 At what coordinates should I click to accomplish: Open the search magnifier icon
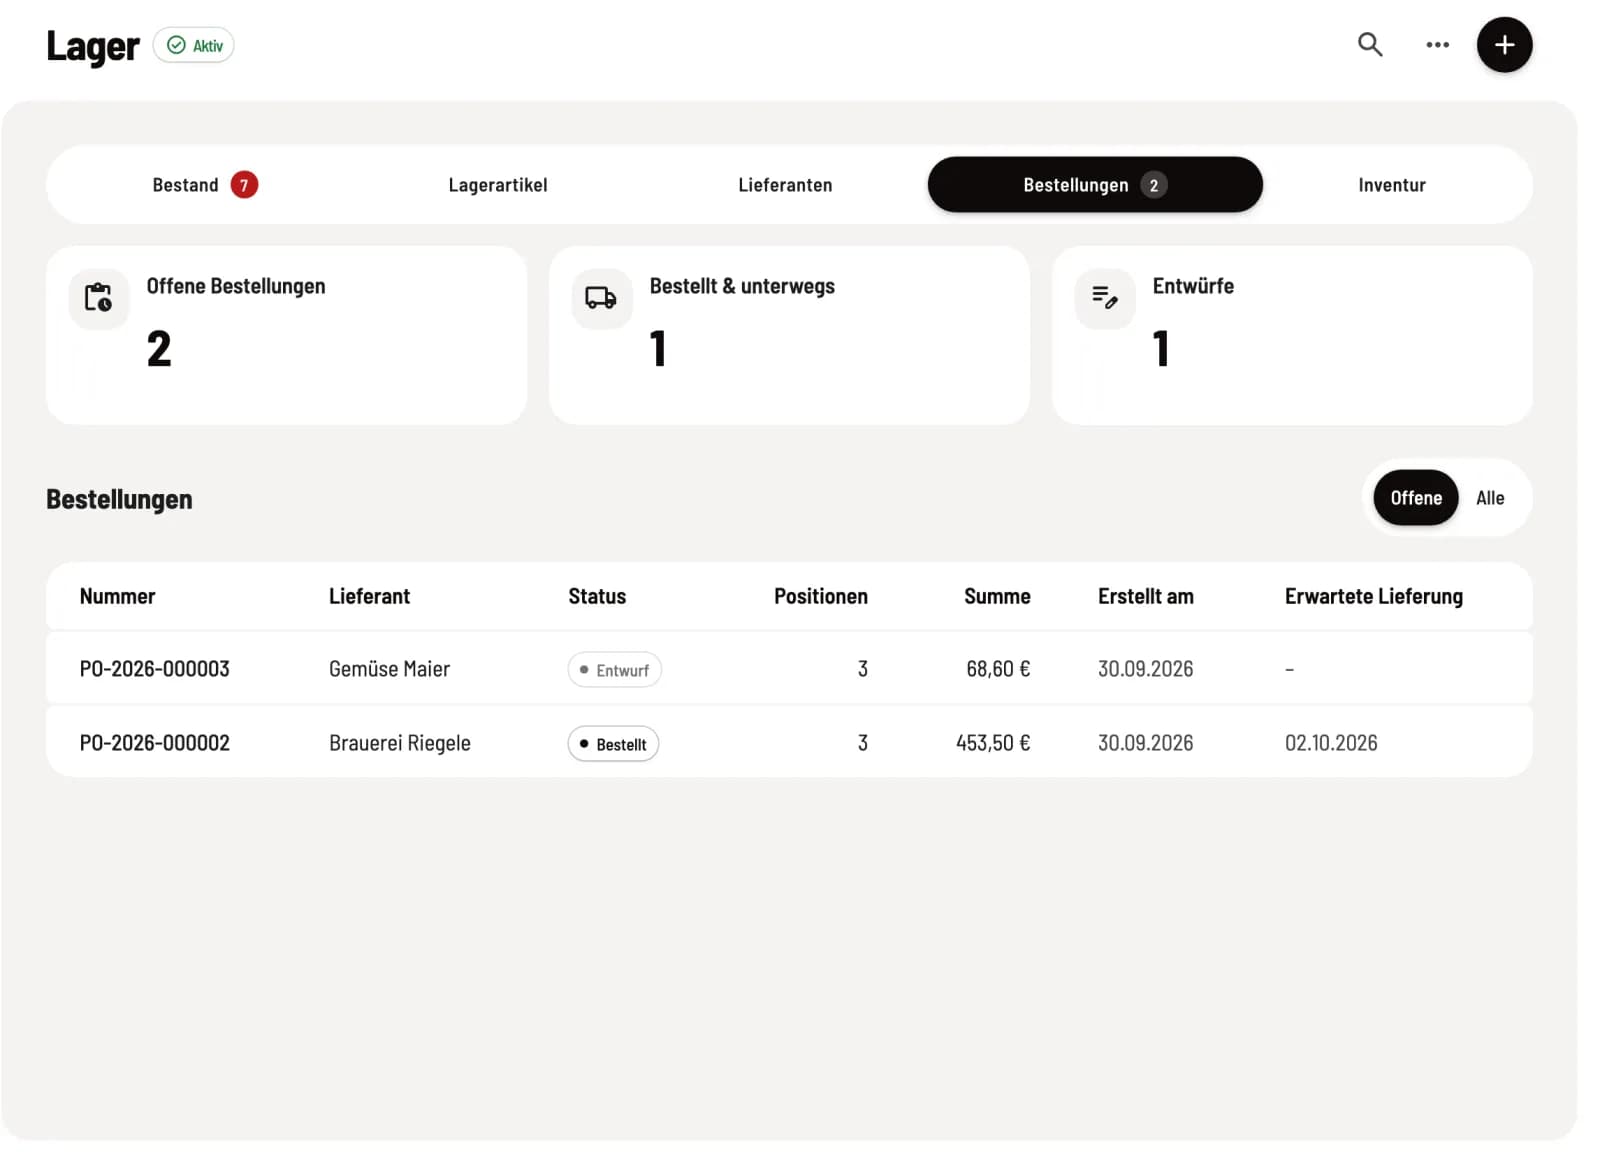pyautogui.click(x=1370, y=45)
